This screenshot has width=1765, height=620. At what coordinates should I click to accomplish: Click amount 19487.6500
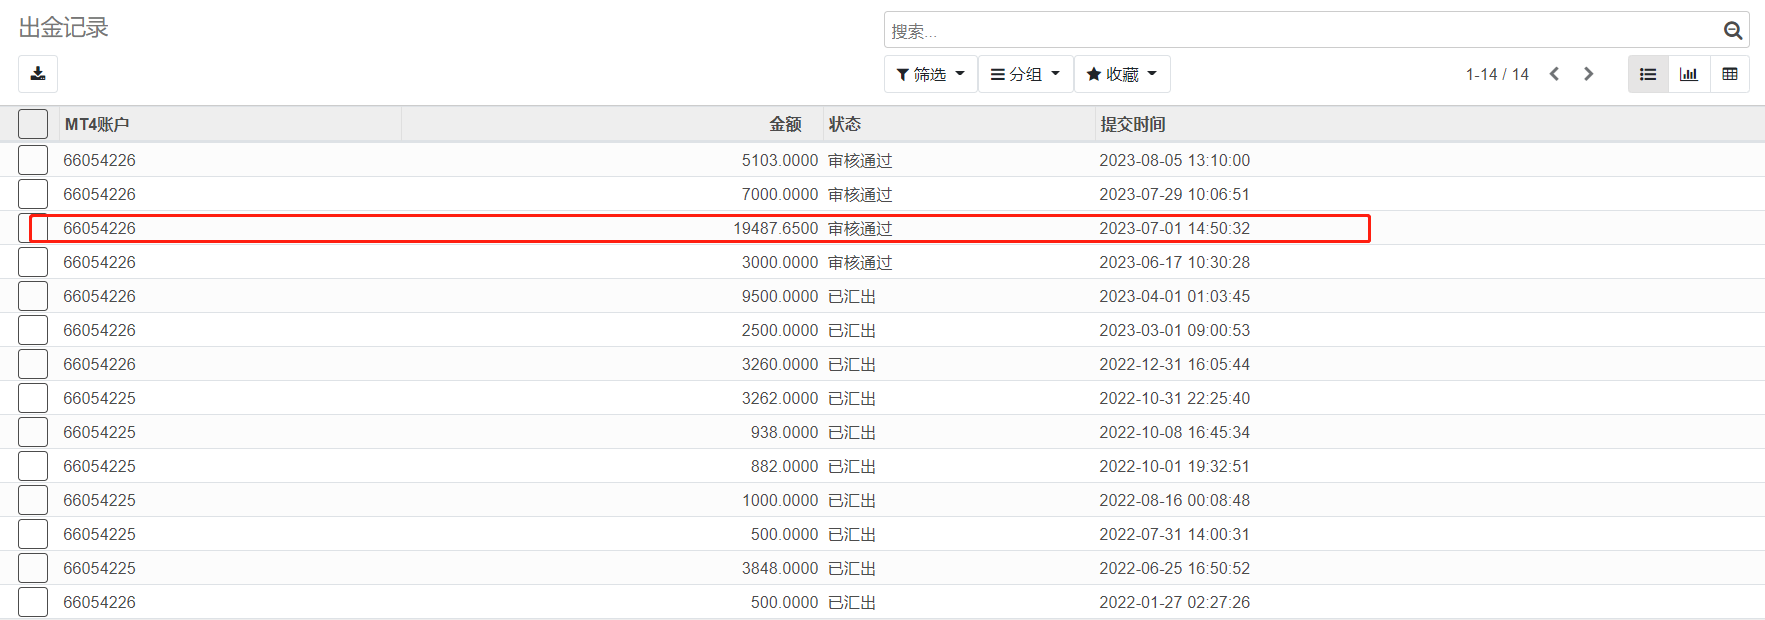(776, 228)
